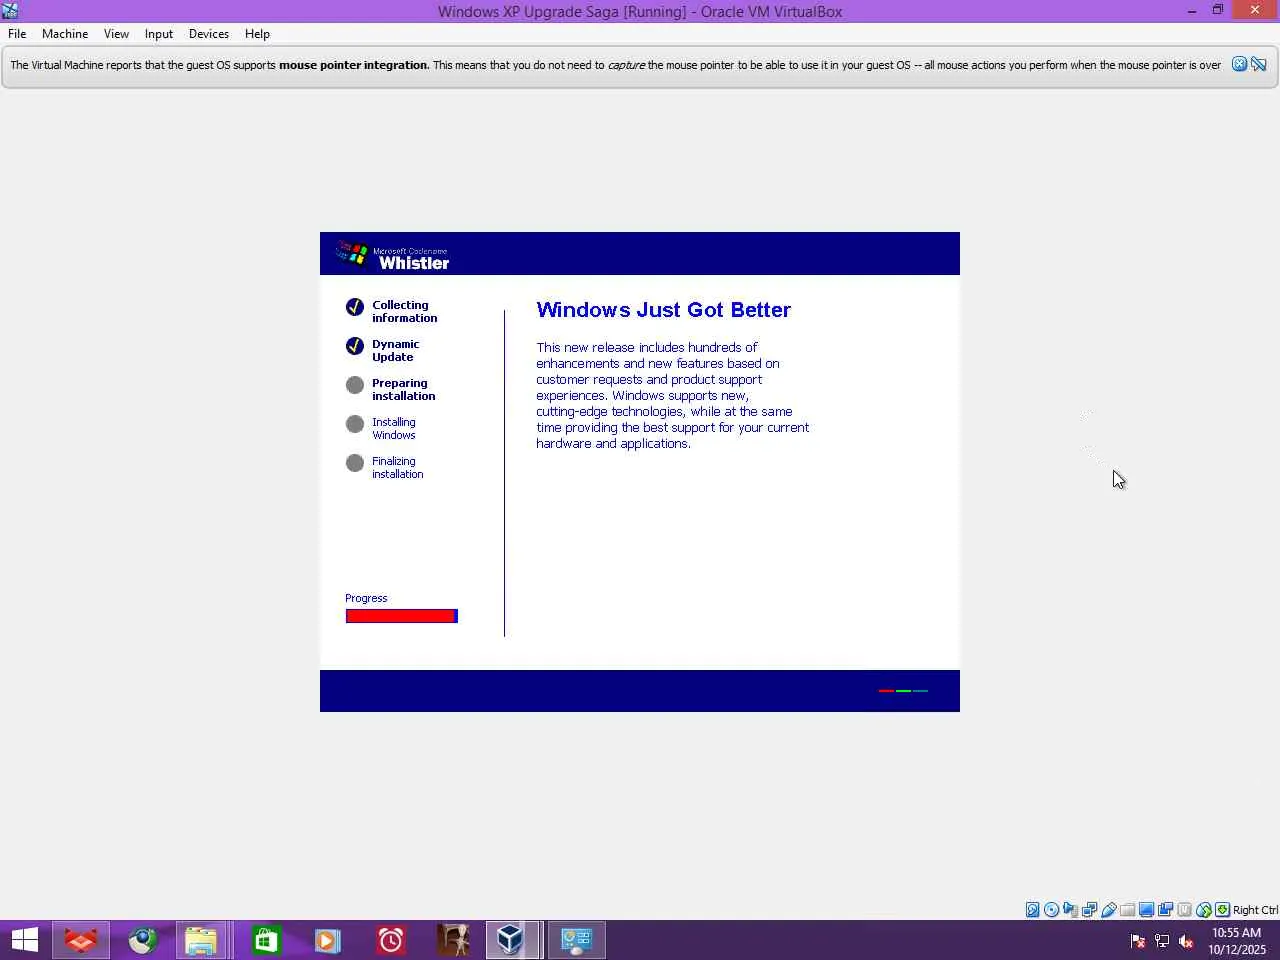Viewport: 1280px width, 960px height.
Task: Click the Windows Start button
Action: (25, 940)
